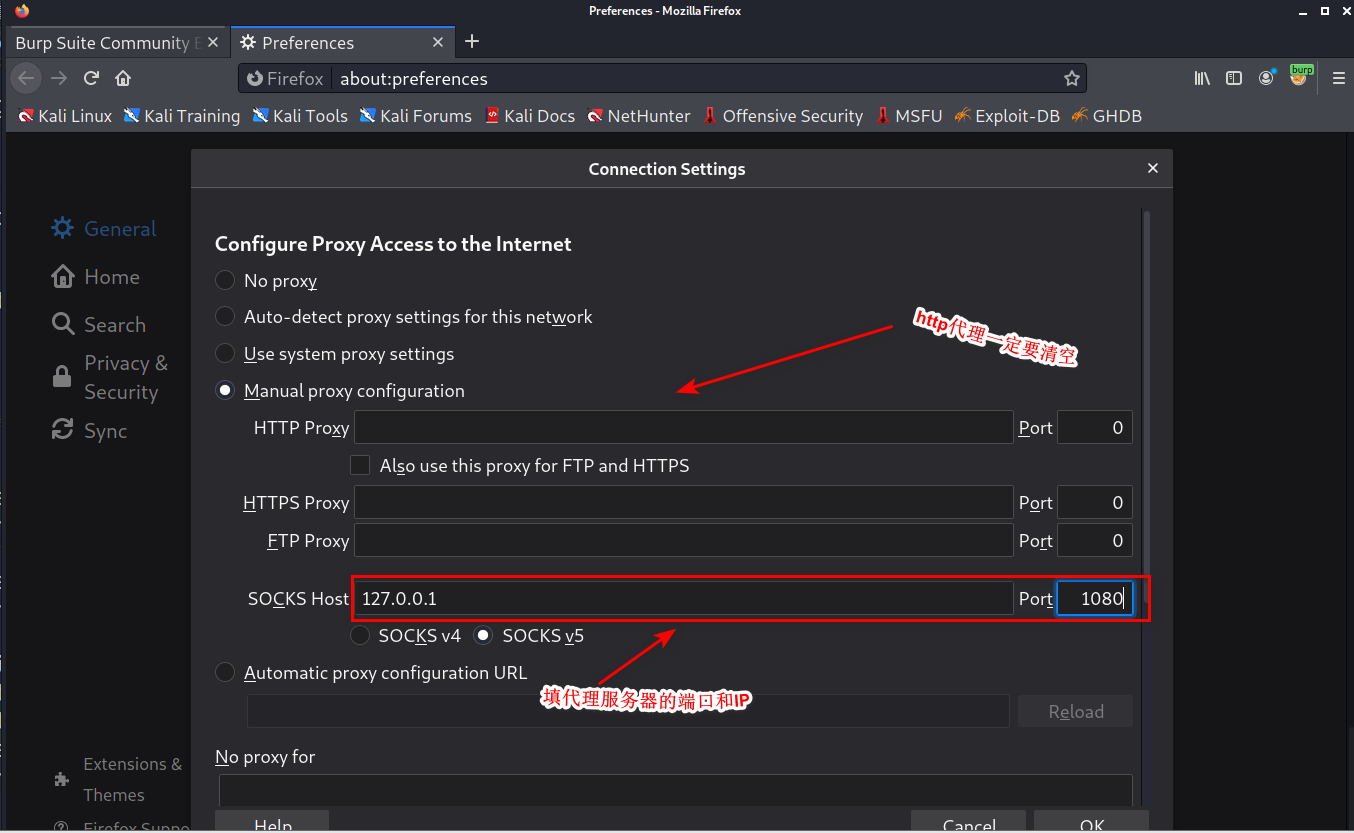
Task: Toggle the sidebar view icon
Action: coord(1234,78)
